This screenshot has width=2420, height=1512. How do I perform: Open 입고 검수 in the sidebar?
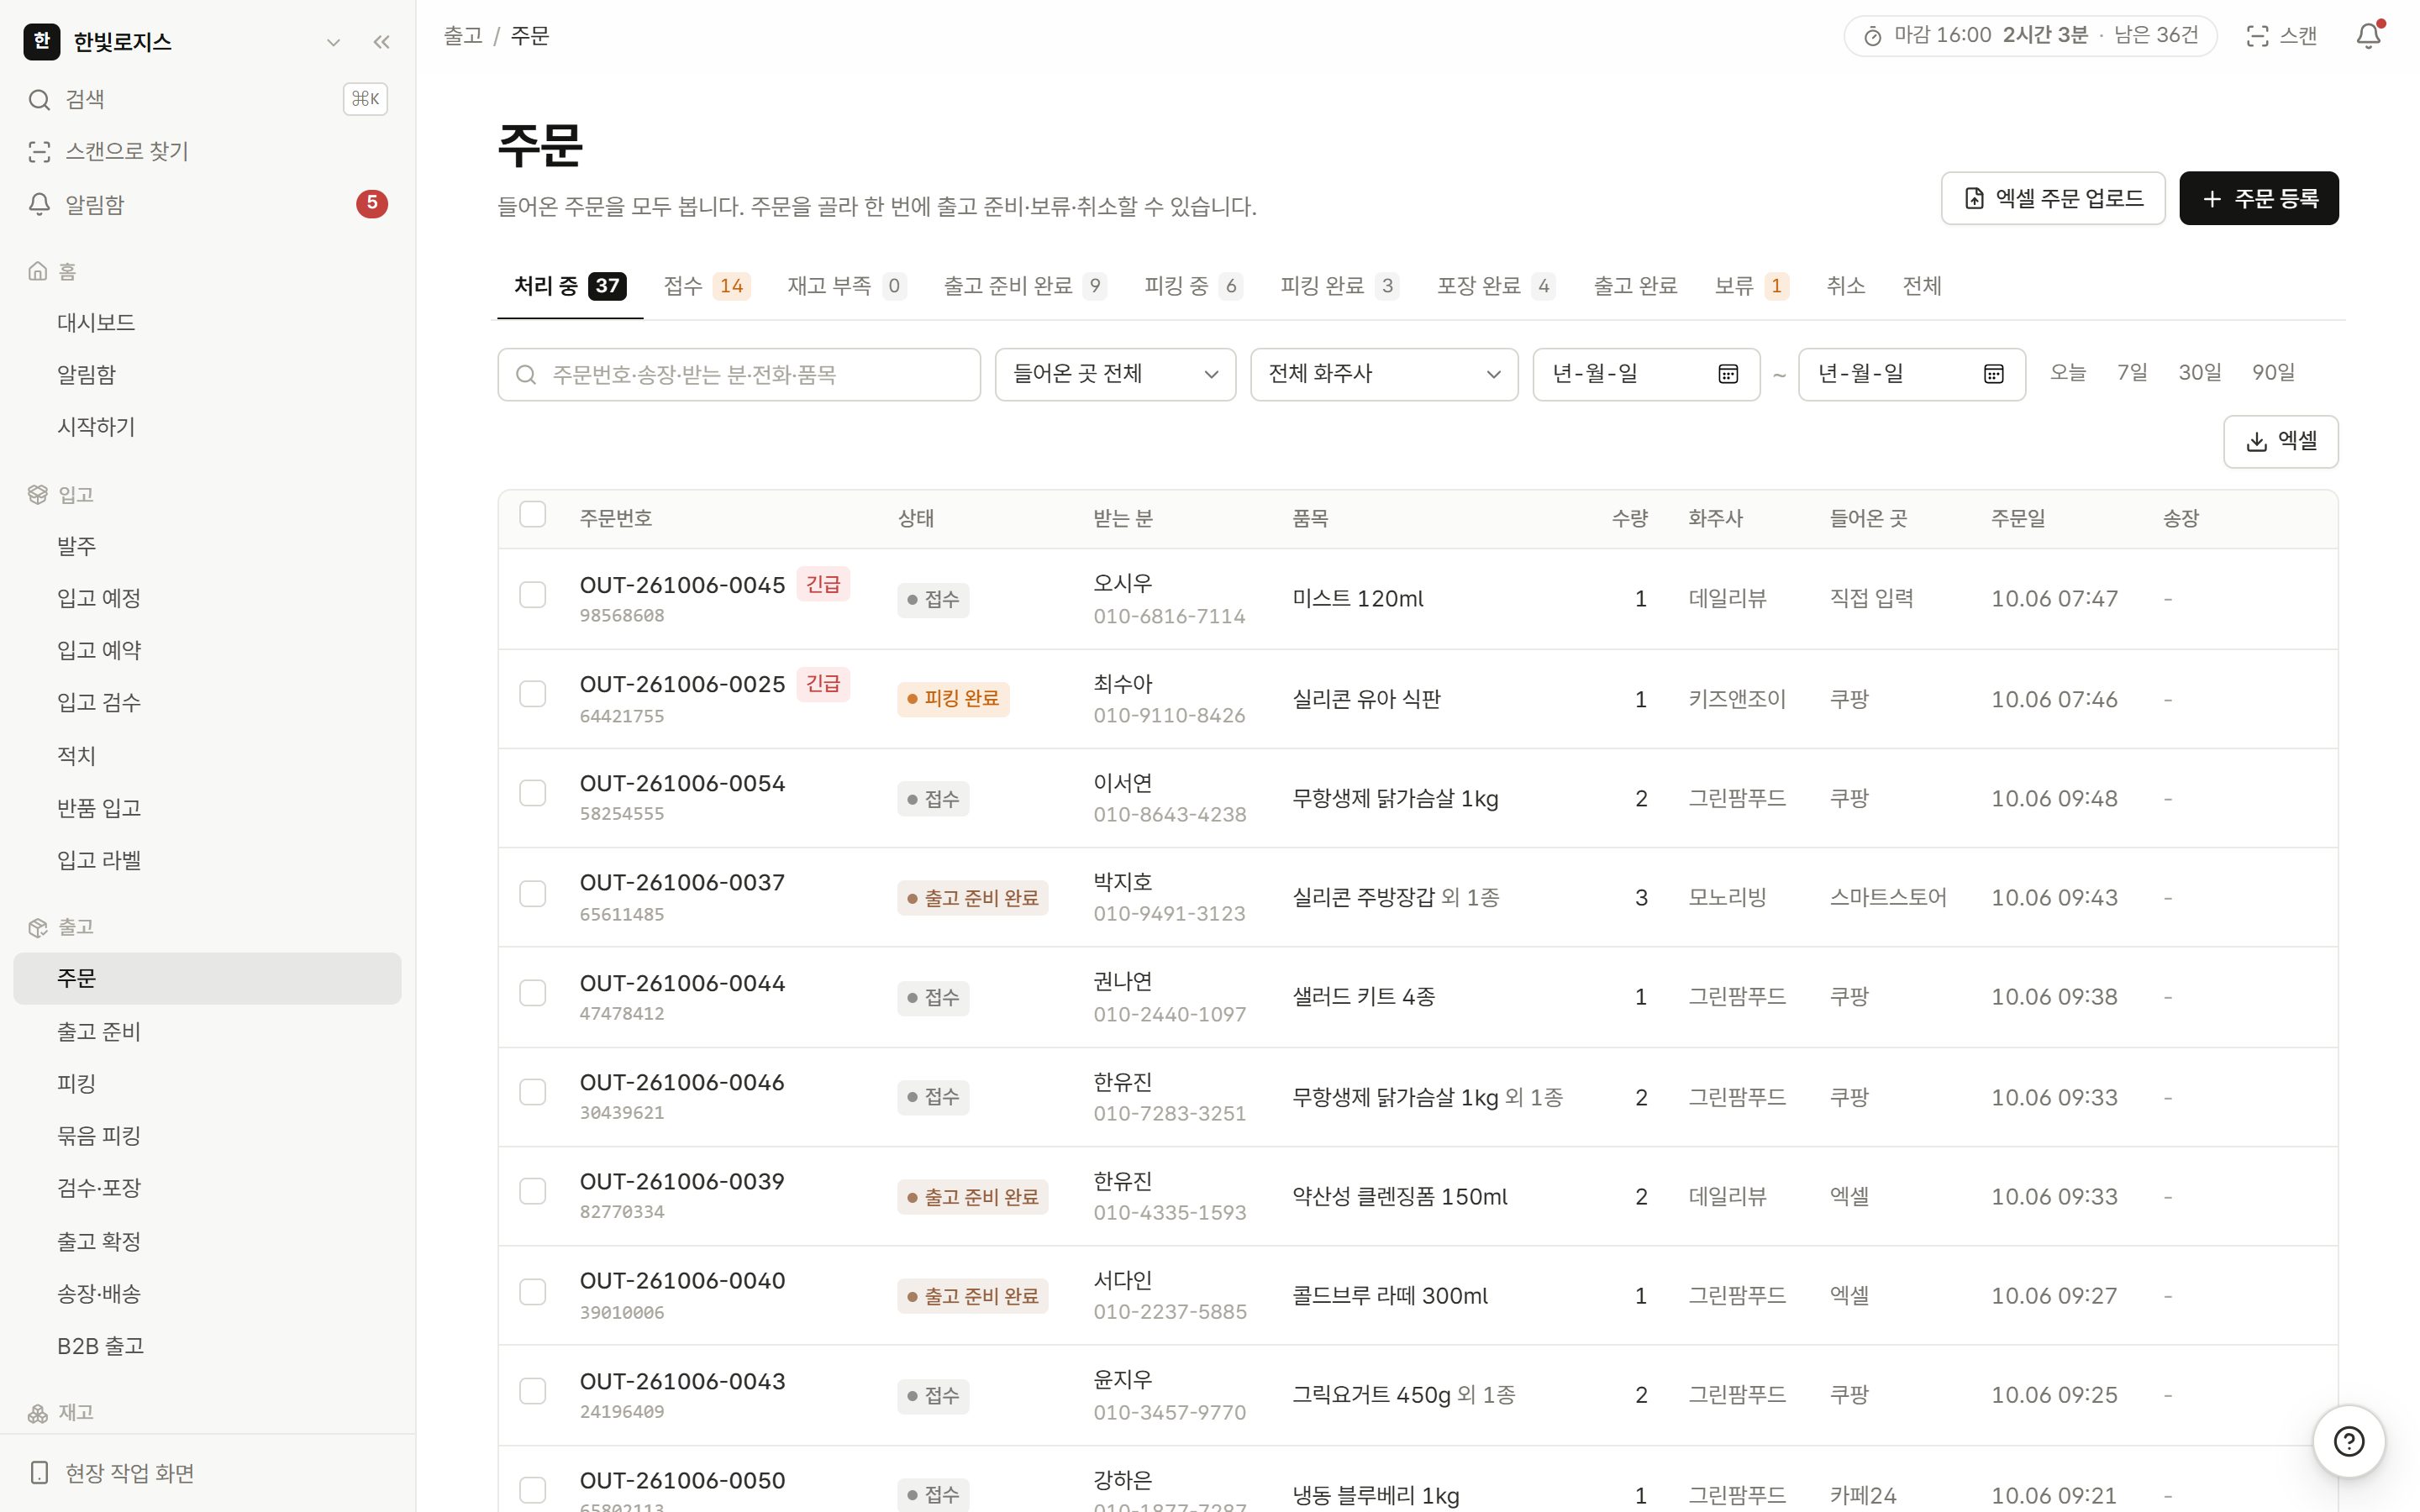coord(207,702)
